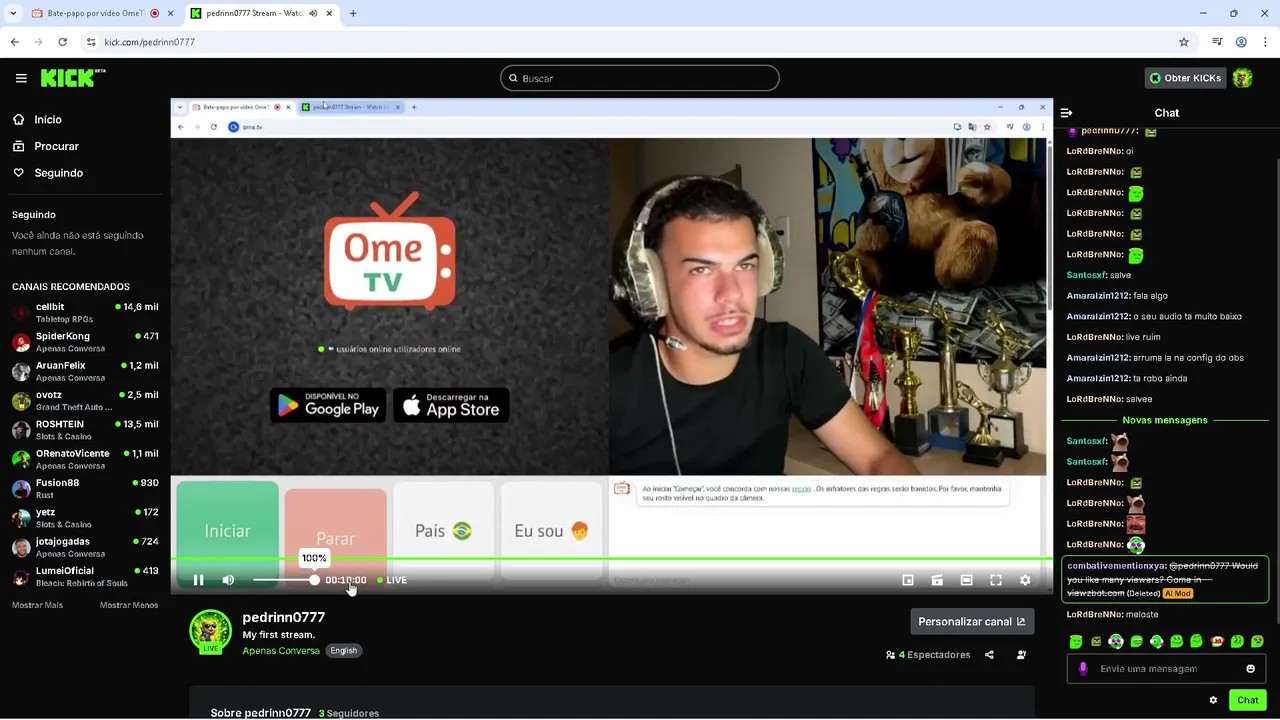Open the emoji picker in message box
Screen dimensions: 1280x720
tap(1251, 669)
